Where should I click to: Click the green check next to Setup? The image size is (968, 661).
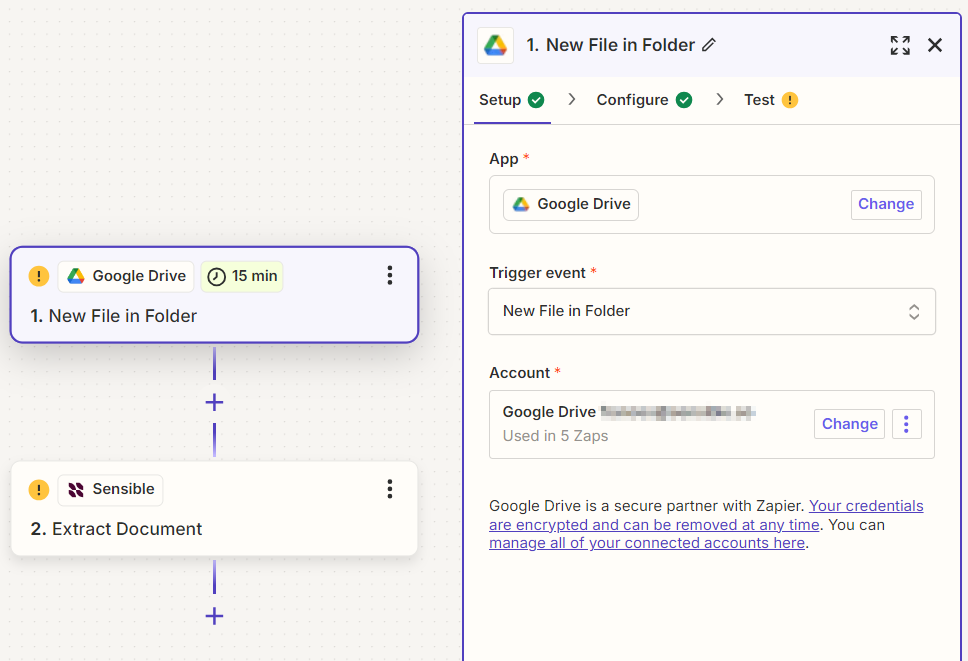536,100
